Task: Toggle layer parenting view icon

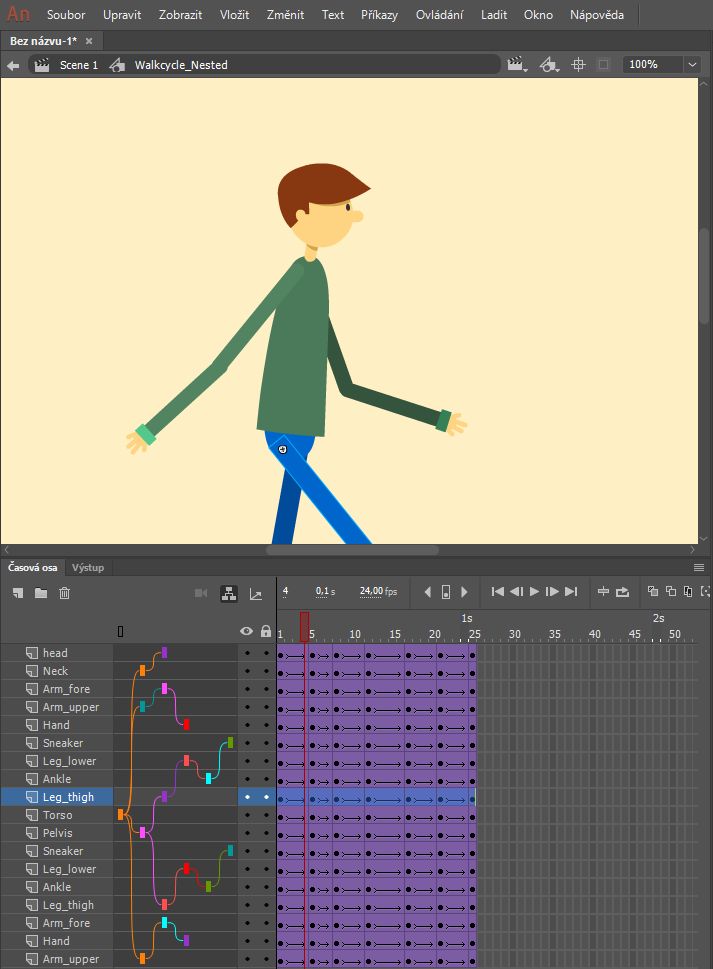Action: (228, 593)
